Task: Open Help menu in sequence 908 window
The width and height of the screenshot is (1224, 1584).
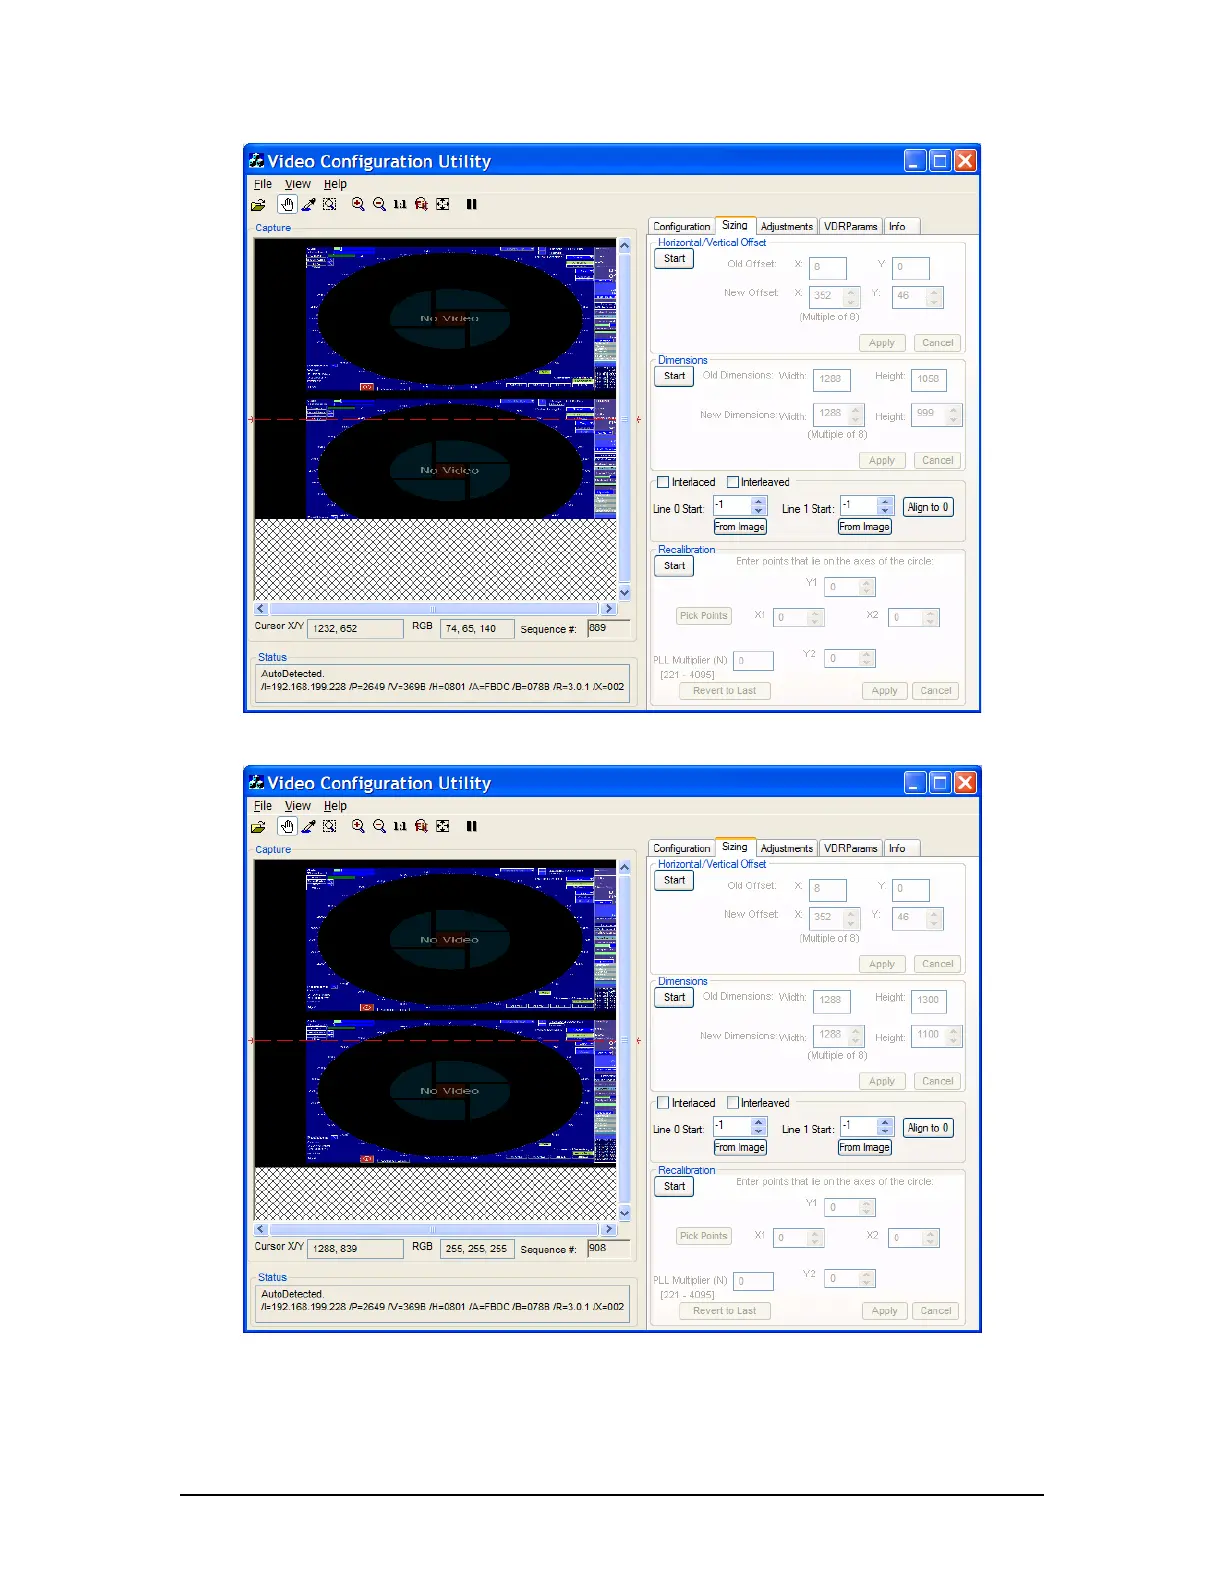Action: 335,806
